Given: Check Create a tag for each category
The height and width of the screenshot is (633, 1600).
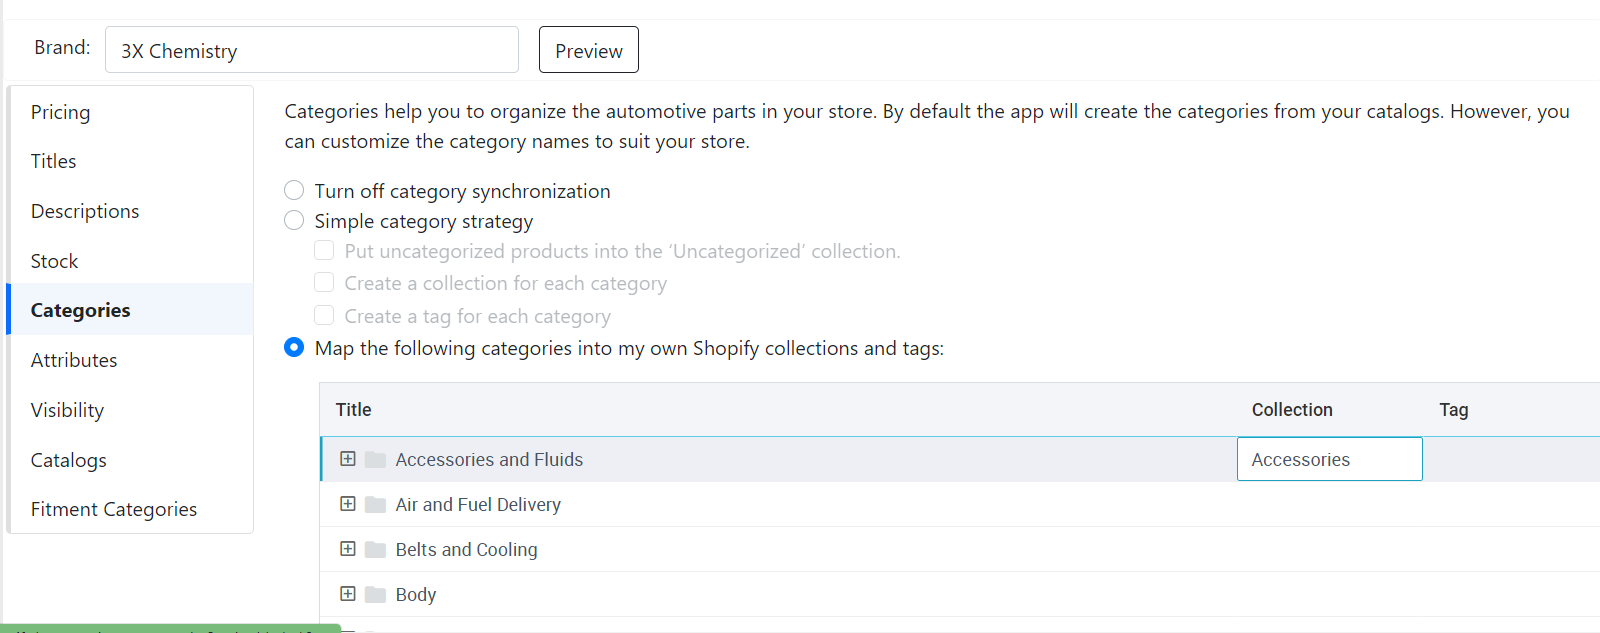Looking at the screenshot, I should pos(324,315).
